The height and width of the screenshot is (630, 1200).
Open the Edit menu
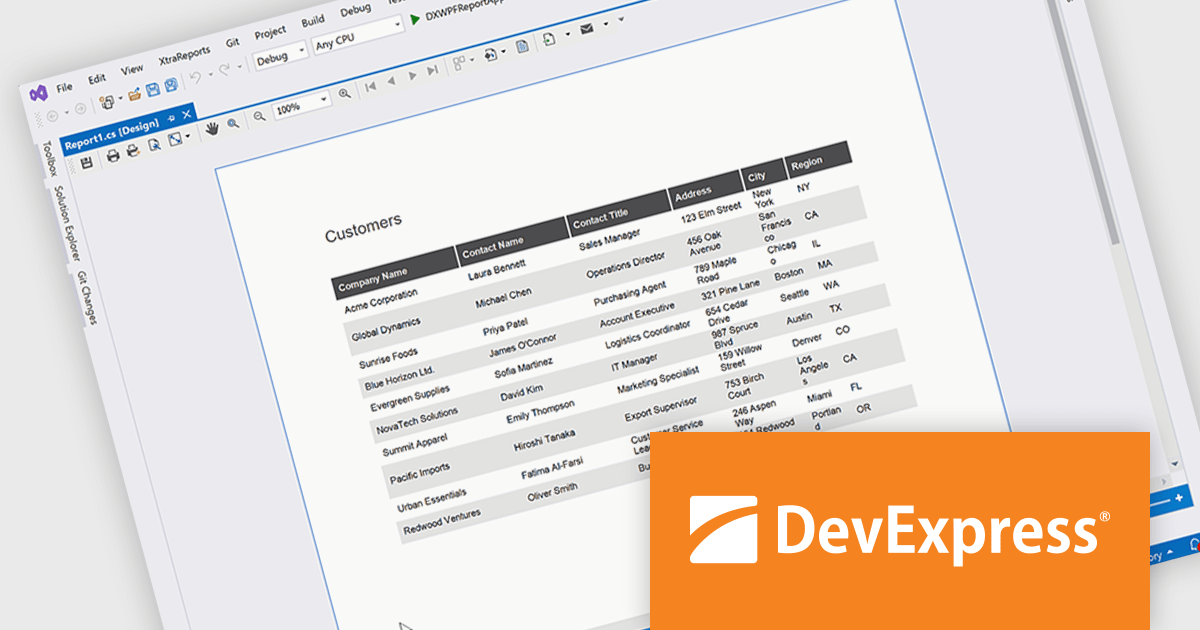(x=96, y=79)
